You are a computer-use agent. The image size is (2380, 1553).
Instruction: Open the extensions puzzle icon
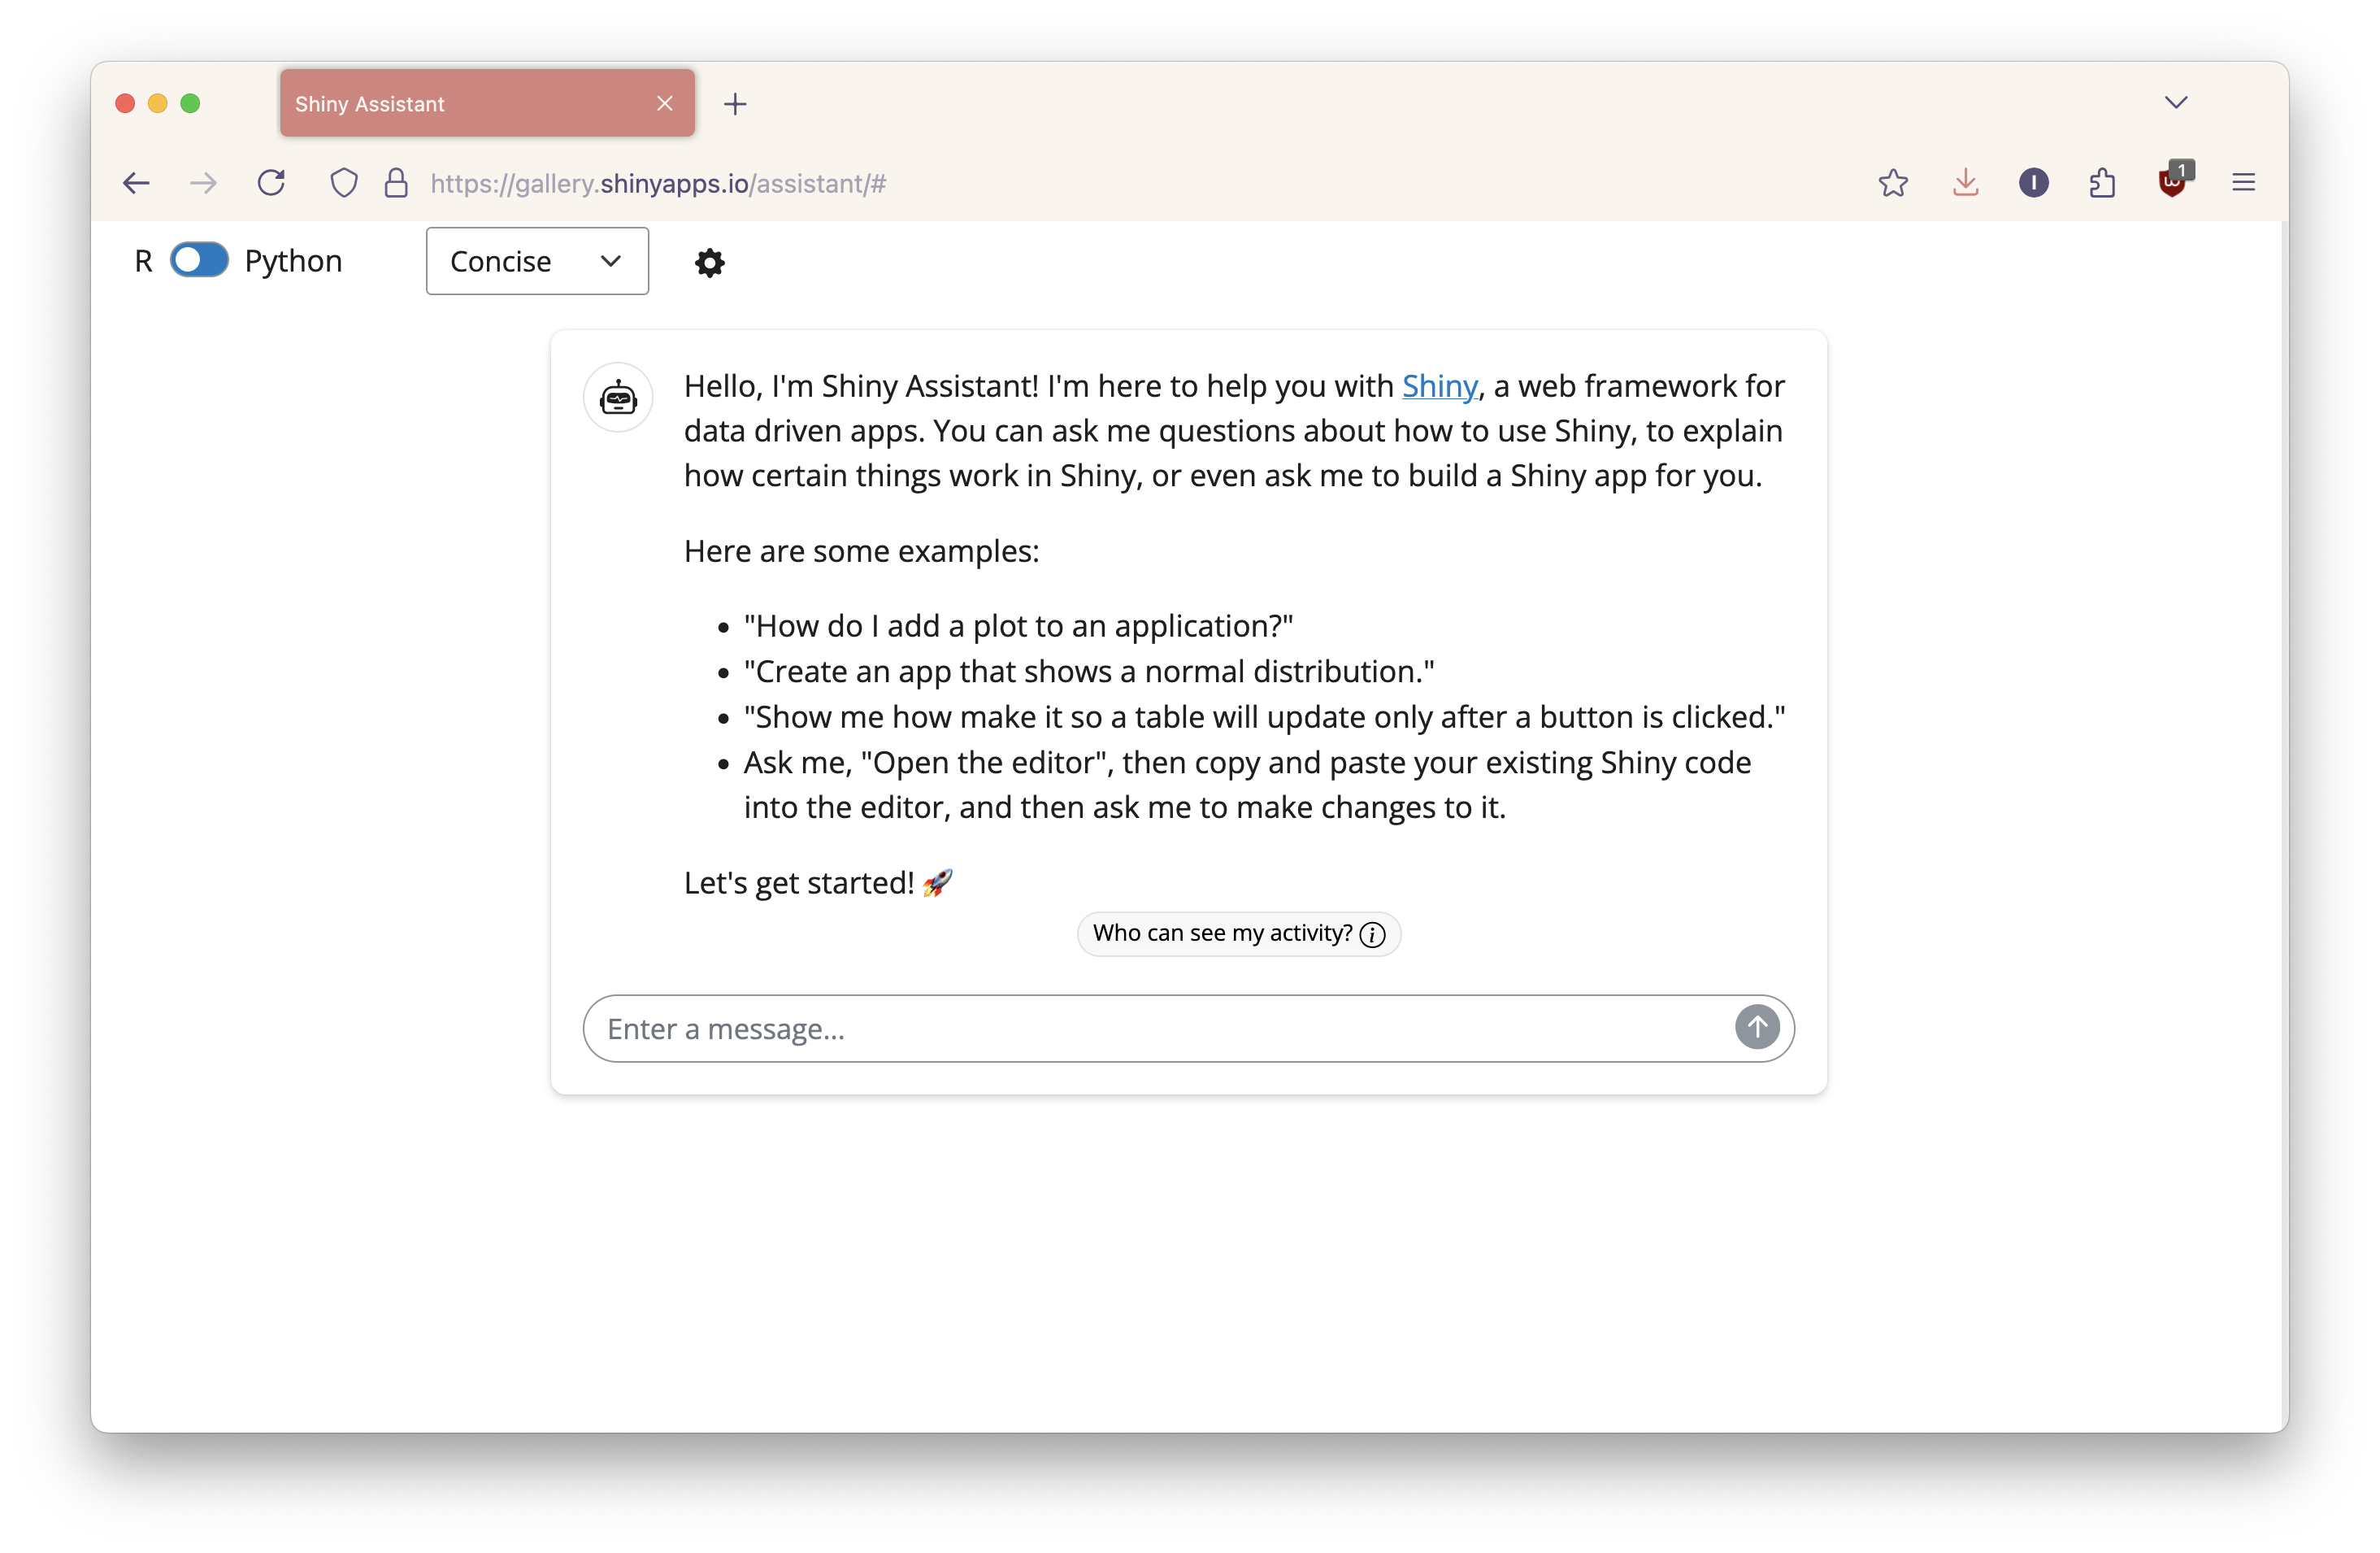pos(2102,183)
